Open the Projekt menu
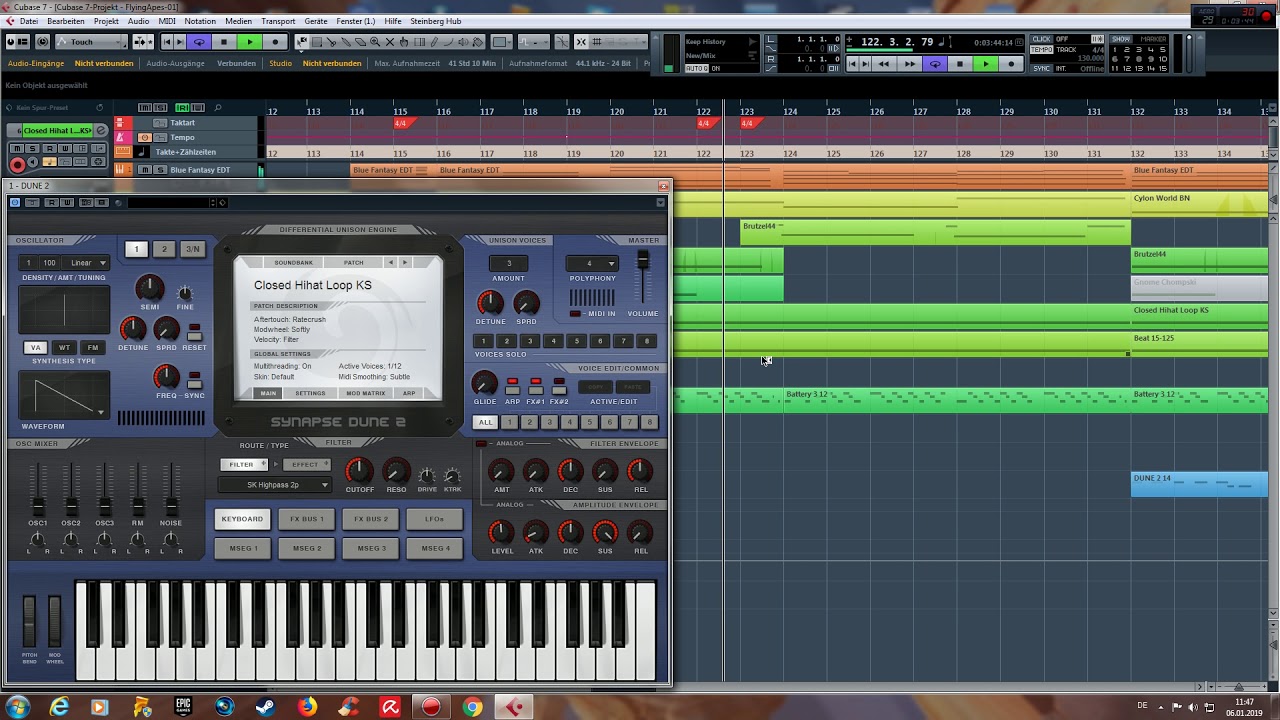The height and width of the screenshot is (720, 1280). (x=106, y=21)
